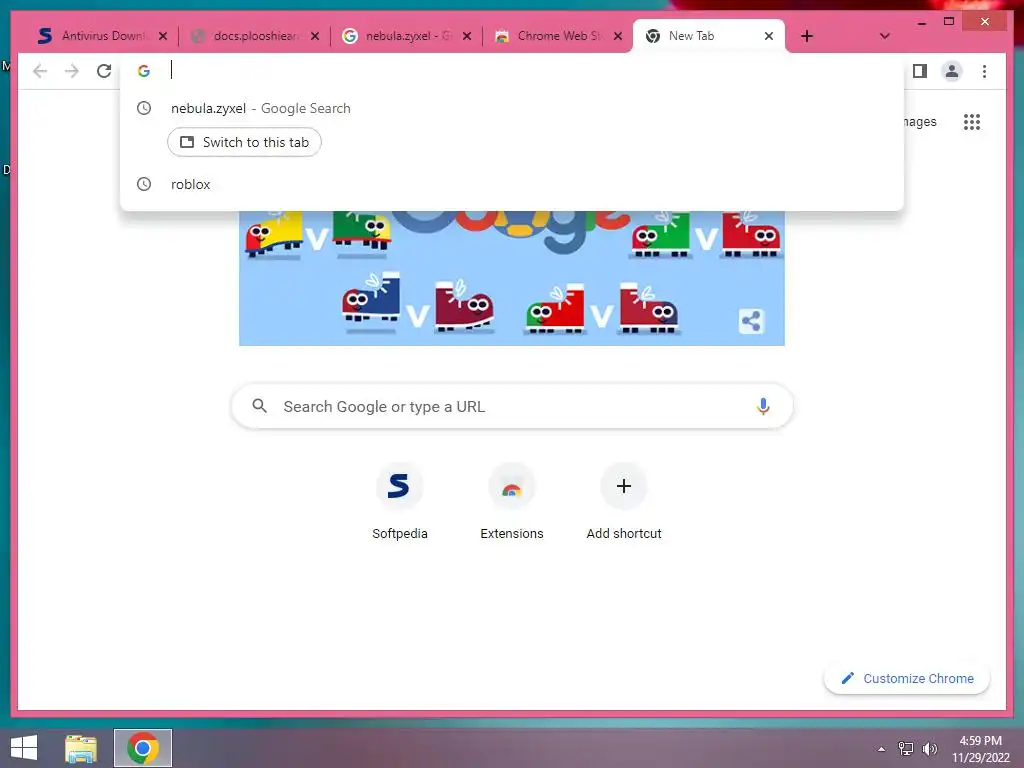Open Chrome's three-dot menu
This screenshot has height=768, width=1024.
point(984,71)
